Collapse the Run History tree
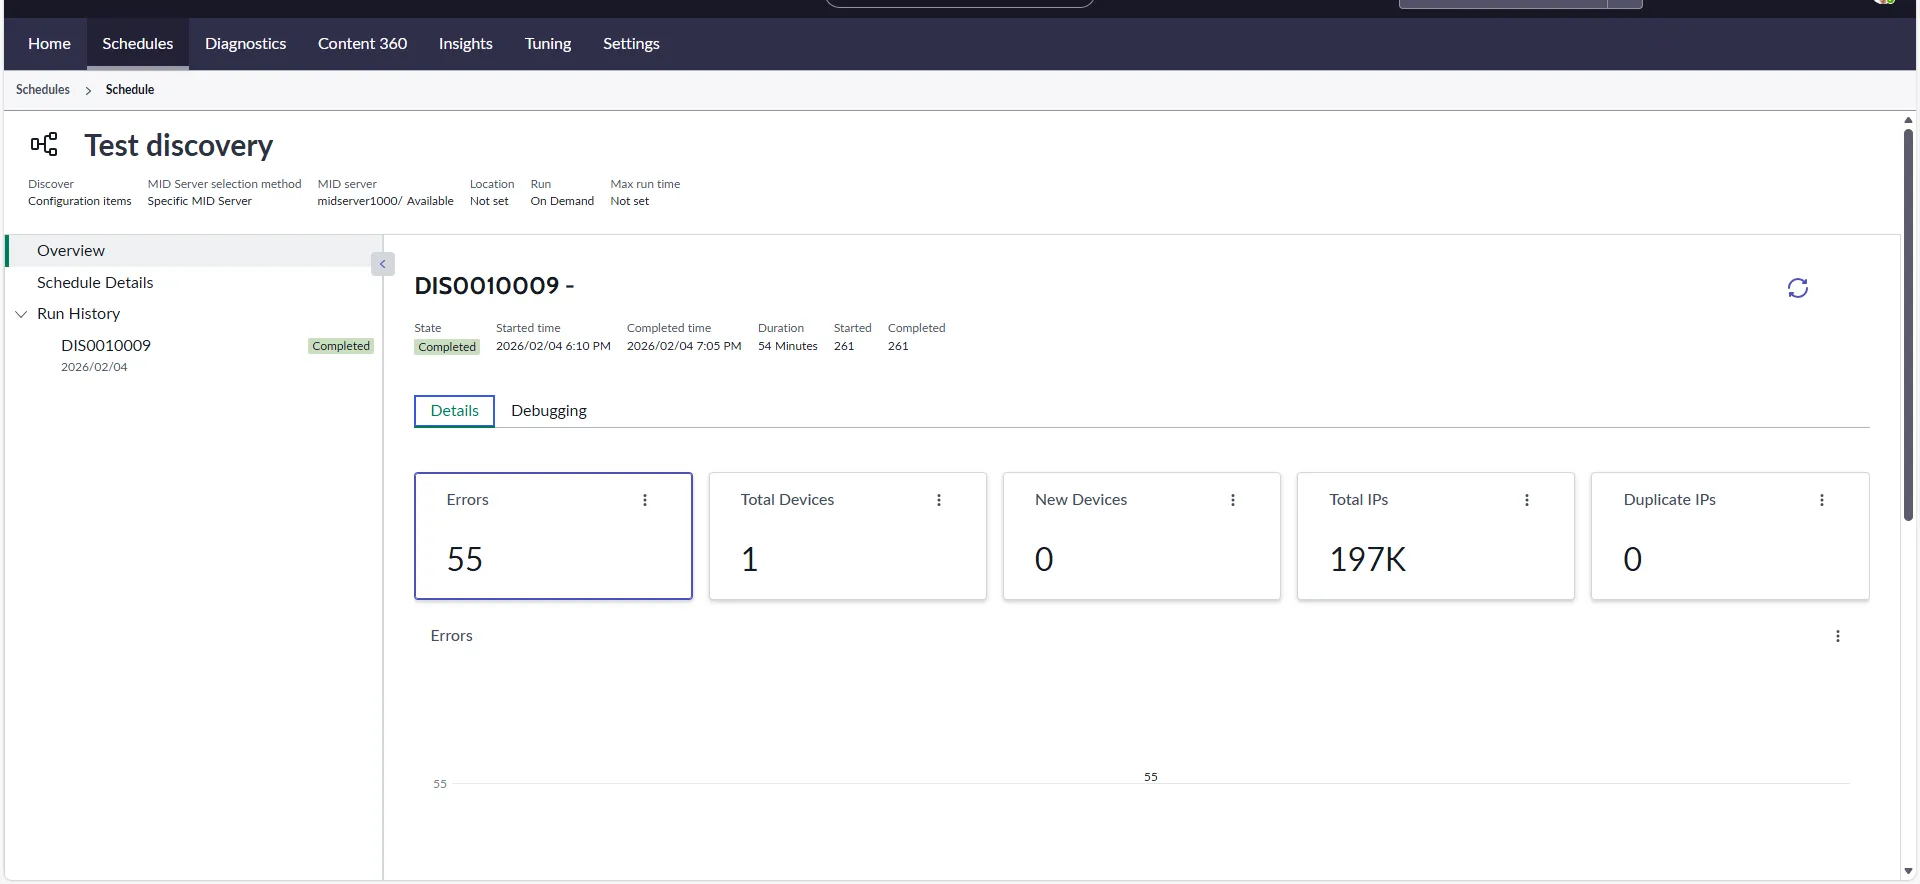Viewport: 1920px width, 884px height. click(x=21, y=314)
